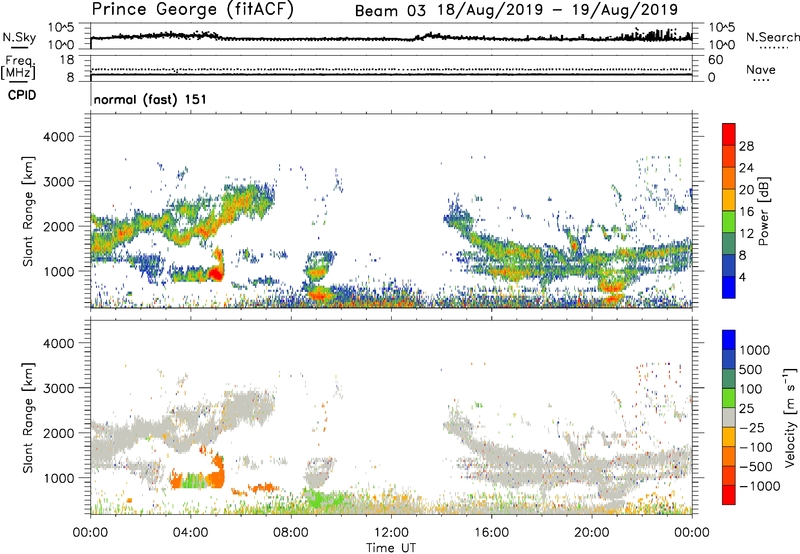The height and width of the screenshot is (554, 800).
Task: Click the "Slant Range [km]" label of Velocity panel
Action: pos(29,417)
